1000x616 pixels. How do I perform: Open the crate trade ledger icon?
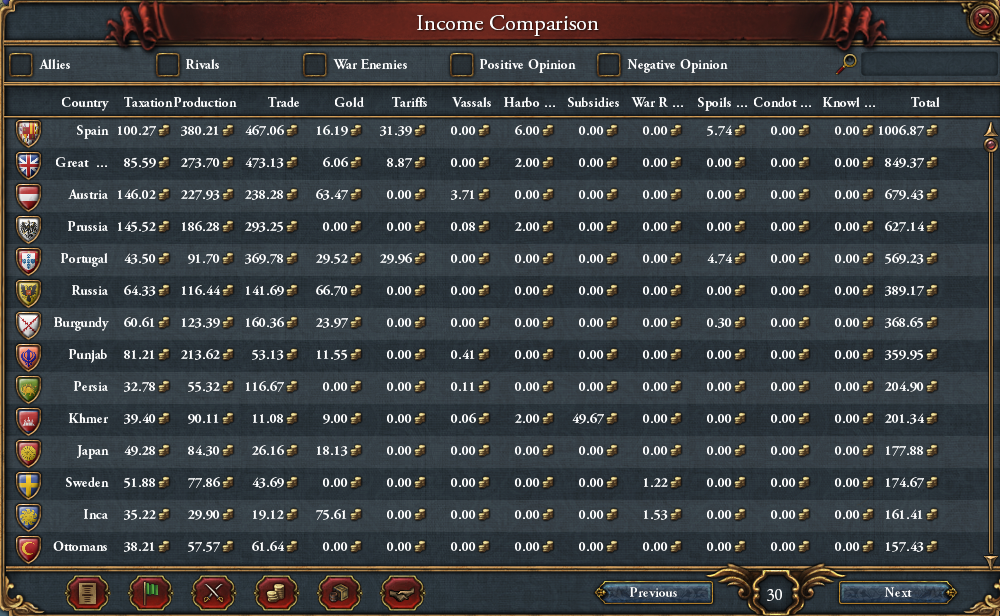339,594
